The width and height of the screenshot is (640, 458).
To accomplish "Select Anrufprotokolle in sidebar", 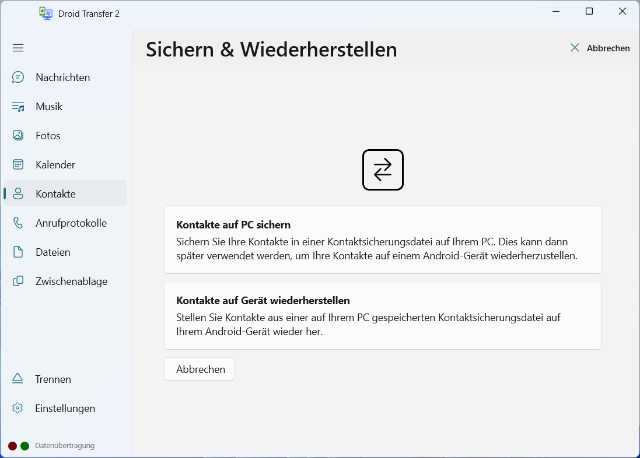I will point(65,223).
